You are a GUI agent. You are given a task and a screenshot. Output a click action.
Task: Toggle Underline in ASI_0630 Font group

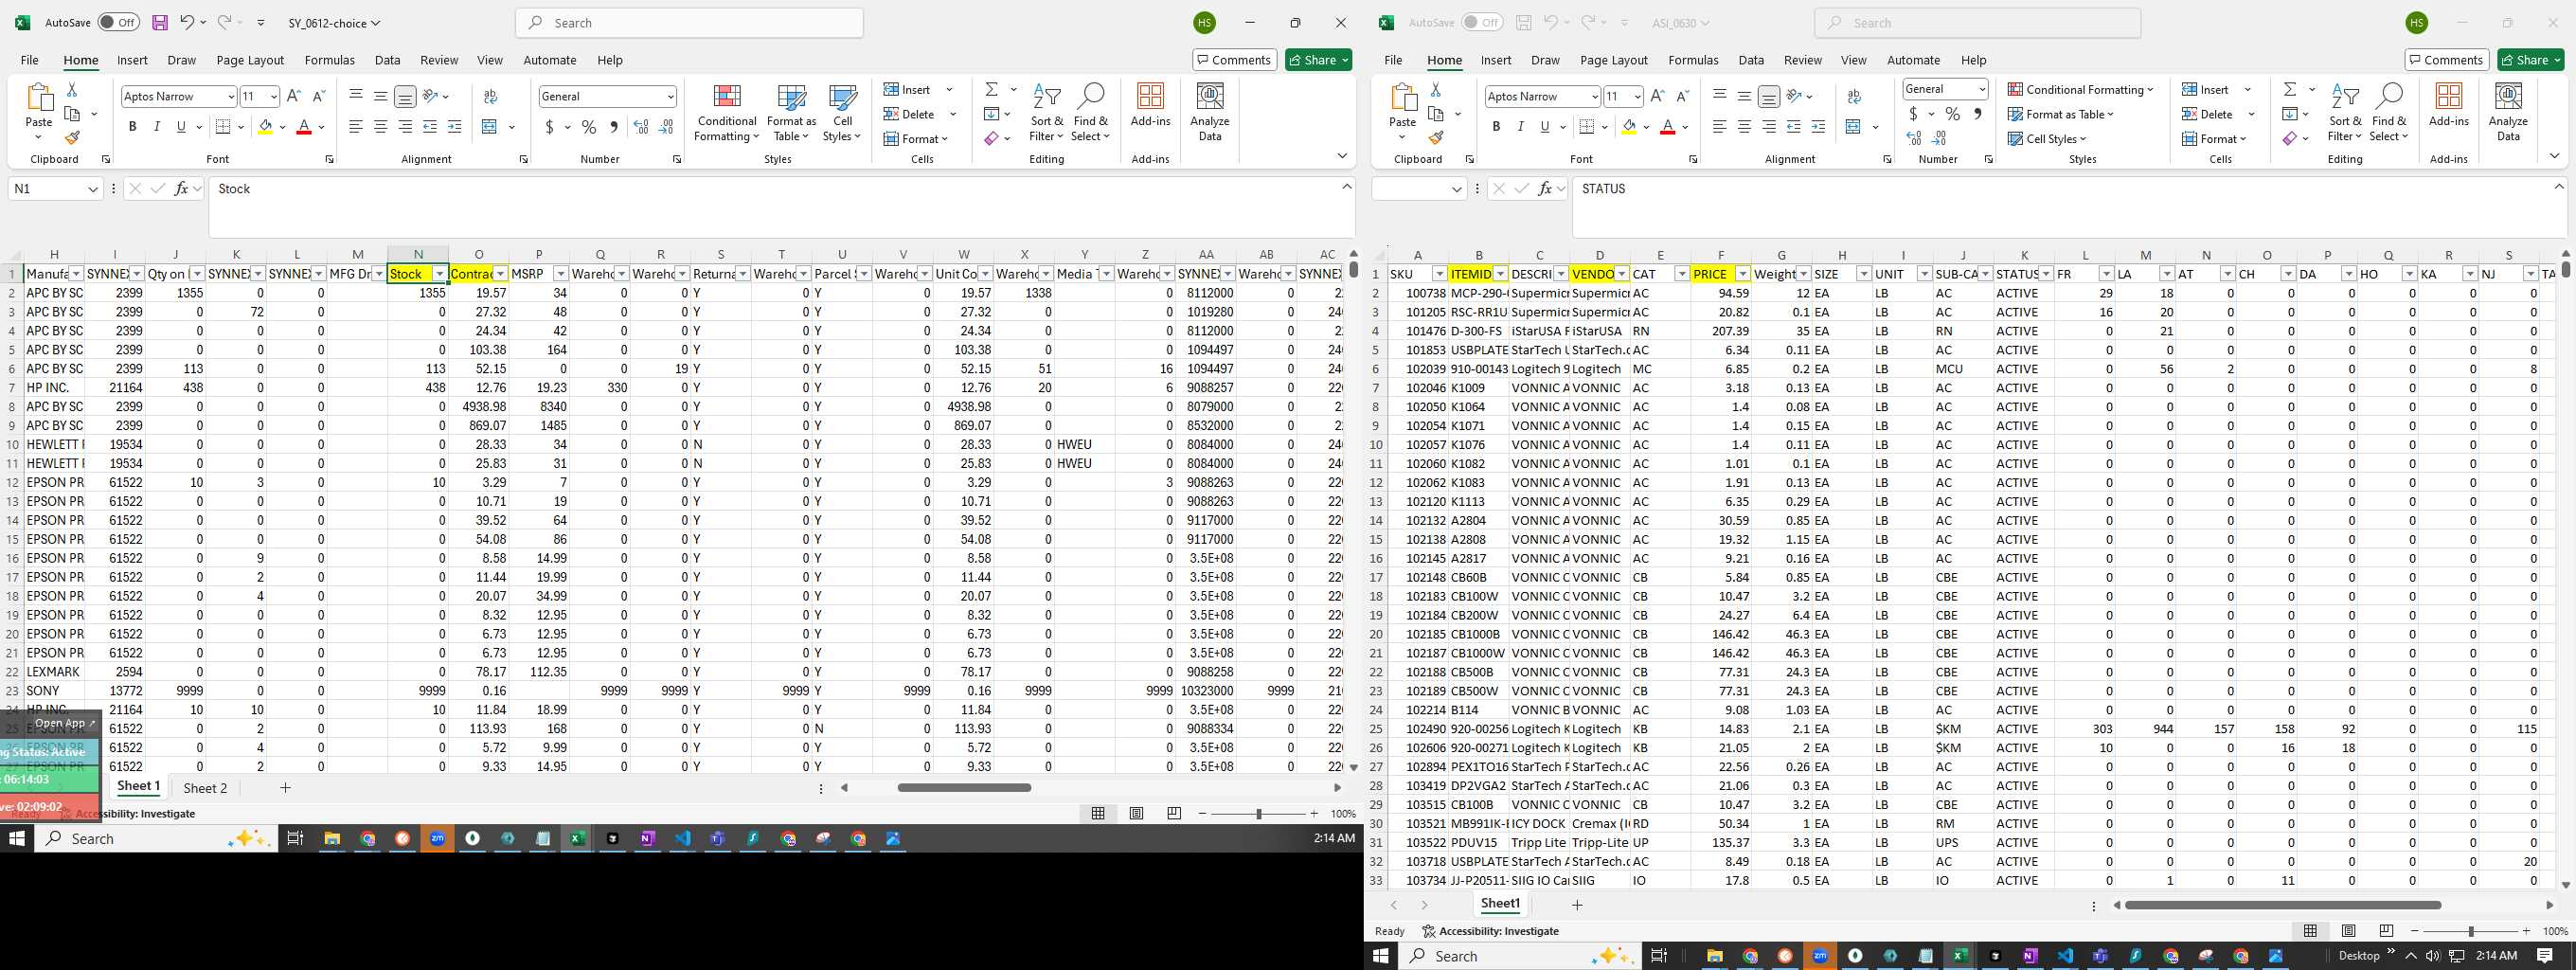coord(1545,127)
